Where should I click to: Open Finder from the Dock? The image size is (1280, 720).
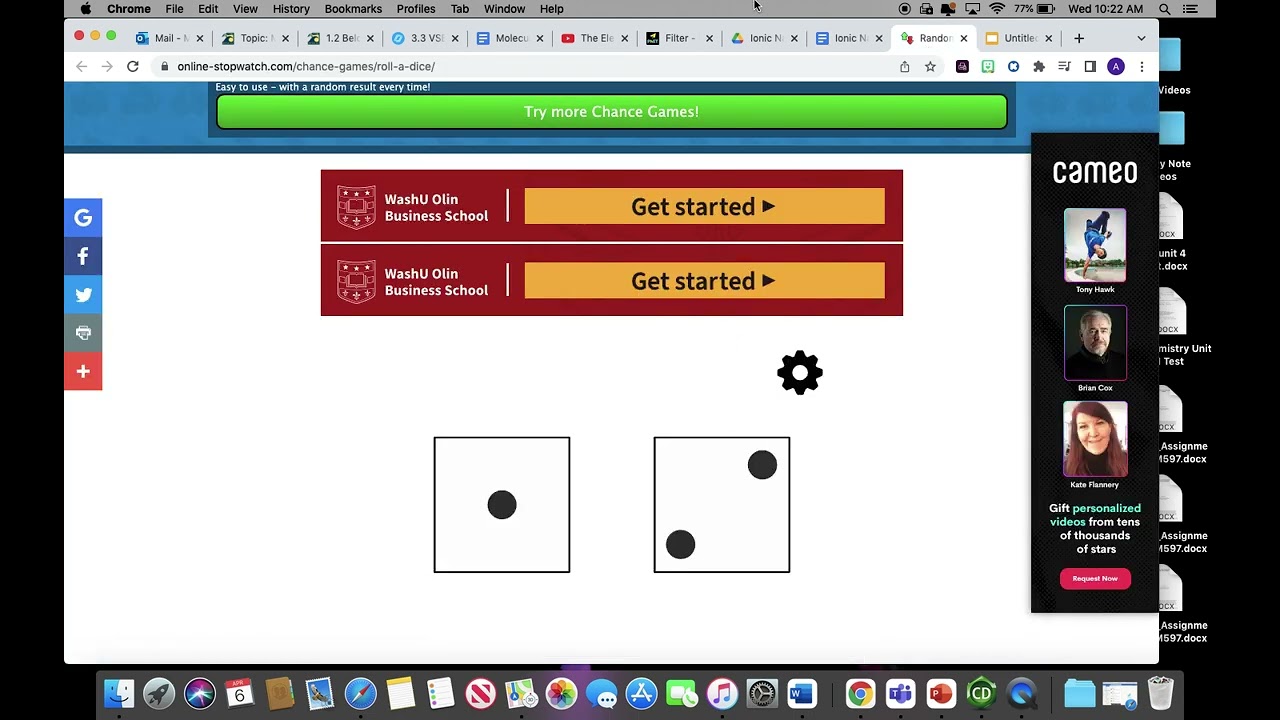(x=119, y=693)
